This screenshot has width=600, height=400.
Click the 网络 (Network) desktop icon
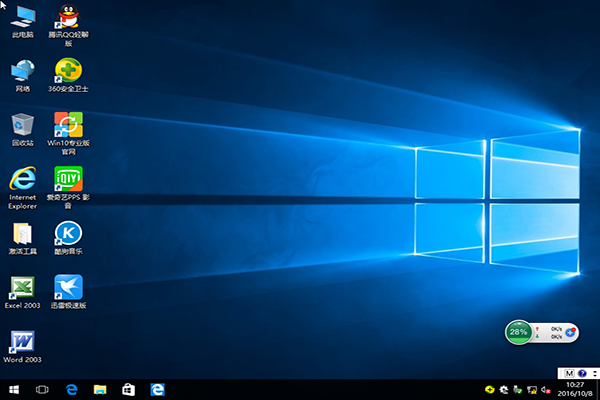pos(22,71)
